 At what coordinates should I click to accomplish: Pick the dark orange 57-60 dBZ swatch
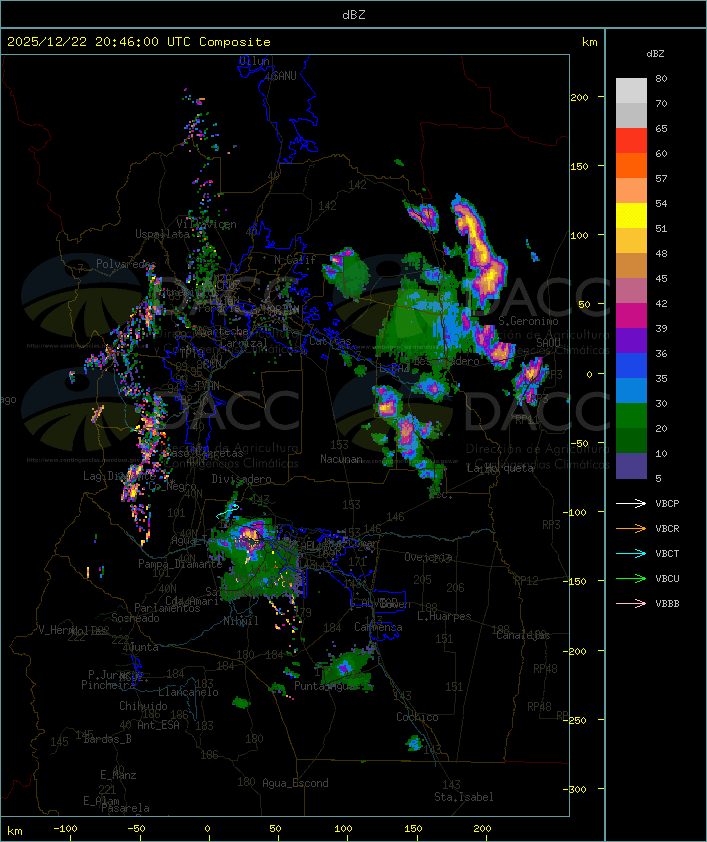(631, 165)
